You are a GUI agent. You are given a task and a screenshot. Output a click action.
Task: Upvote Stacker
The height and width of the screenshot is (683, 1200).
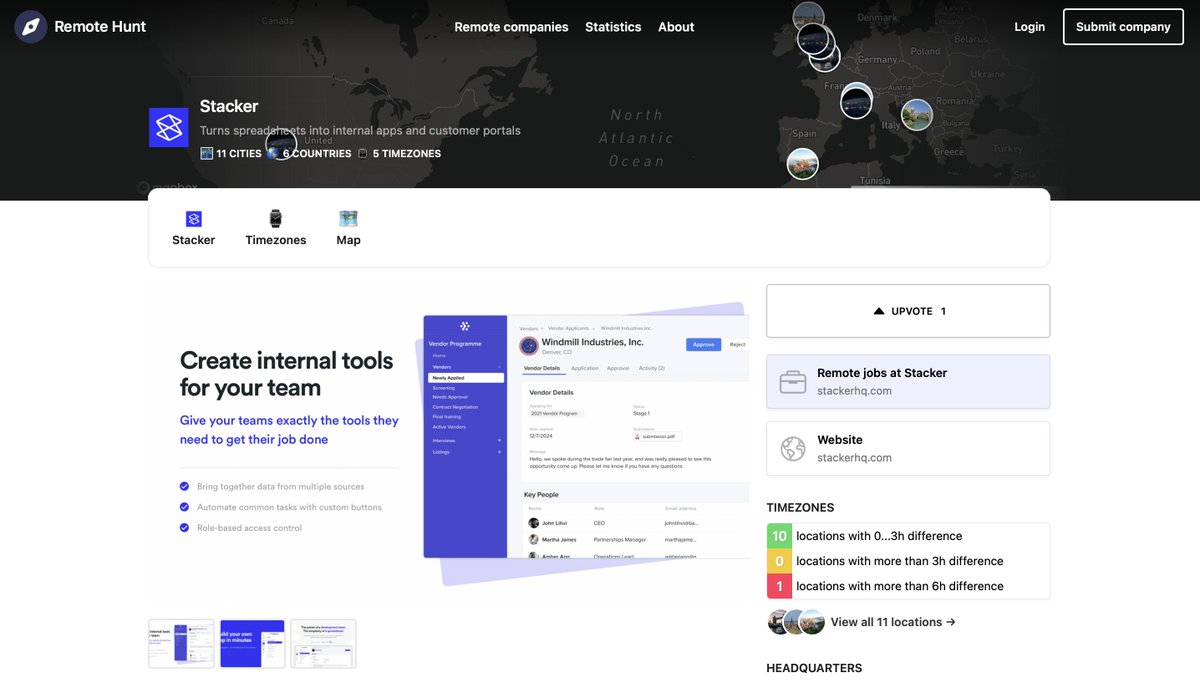(908, 311)
